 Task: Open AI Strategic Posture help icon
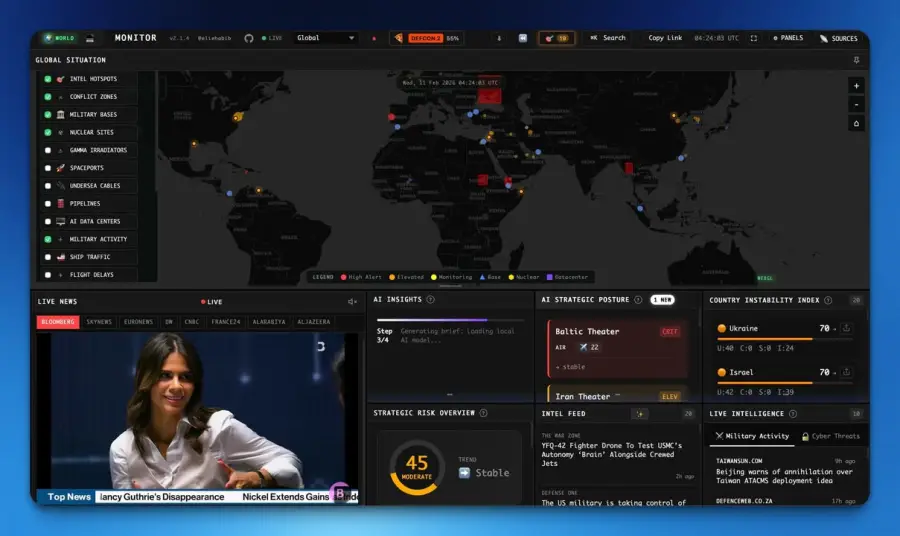coord(638,300)
